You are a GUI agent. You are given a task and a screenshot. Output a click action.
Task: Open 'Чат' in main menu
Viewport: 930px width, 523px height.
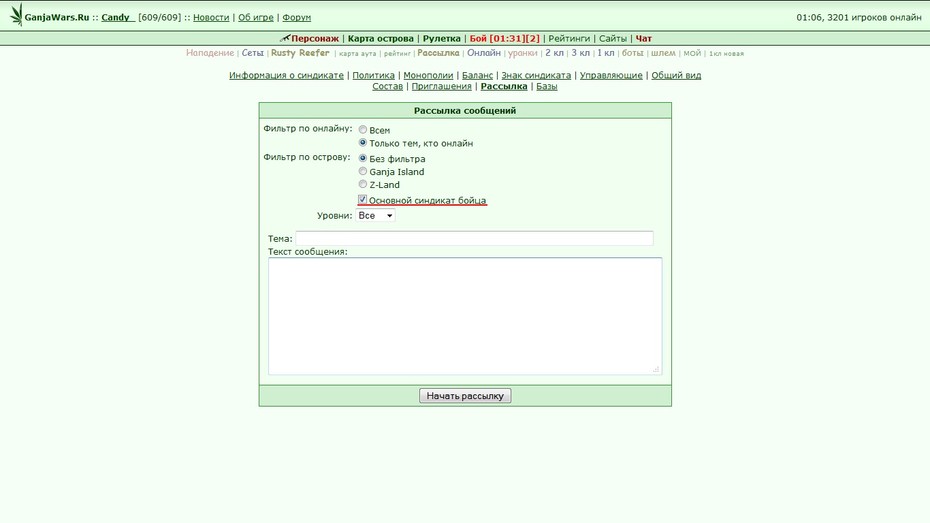(644, 39)
